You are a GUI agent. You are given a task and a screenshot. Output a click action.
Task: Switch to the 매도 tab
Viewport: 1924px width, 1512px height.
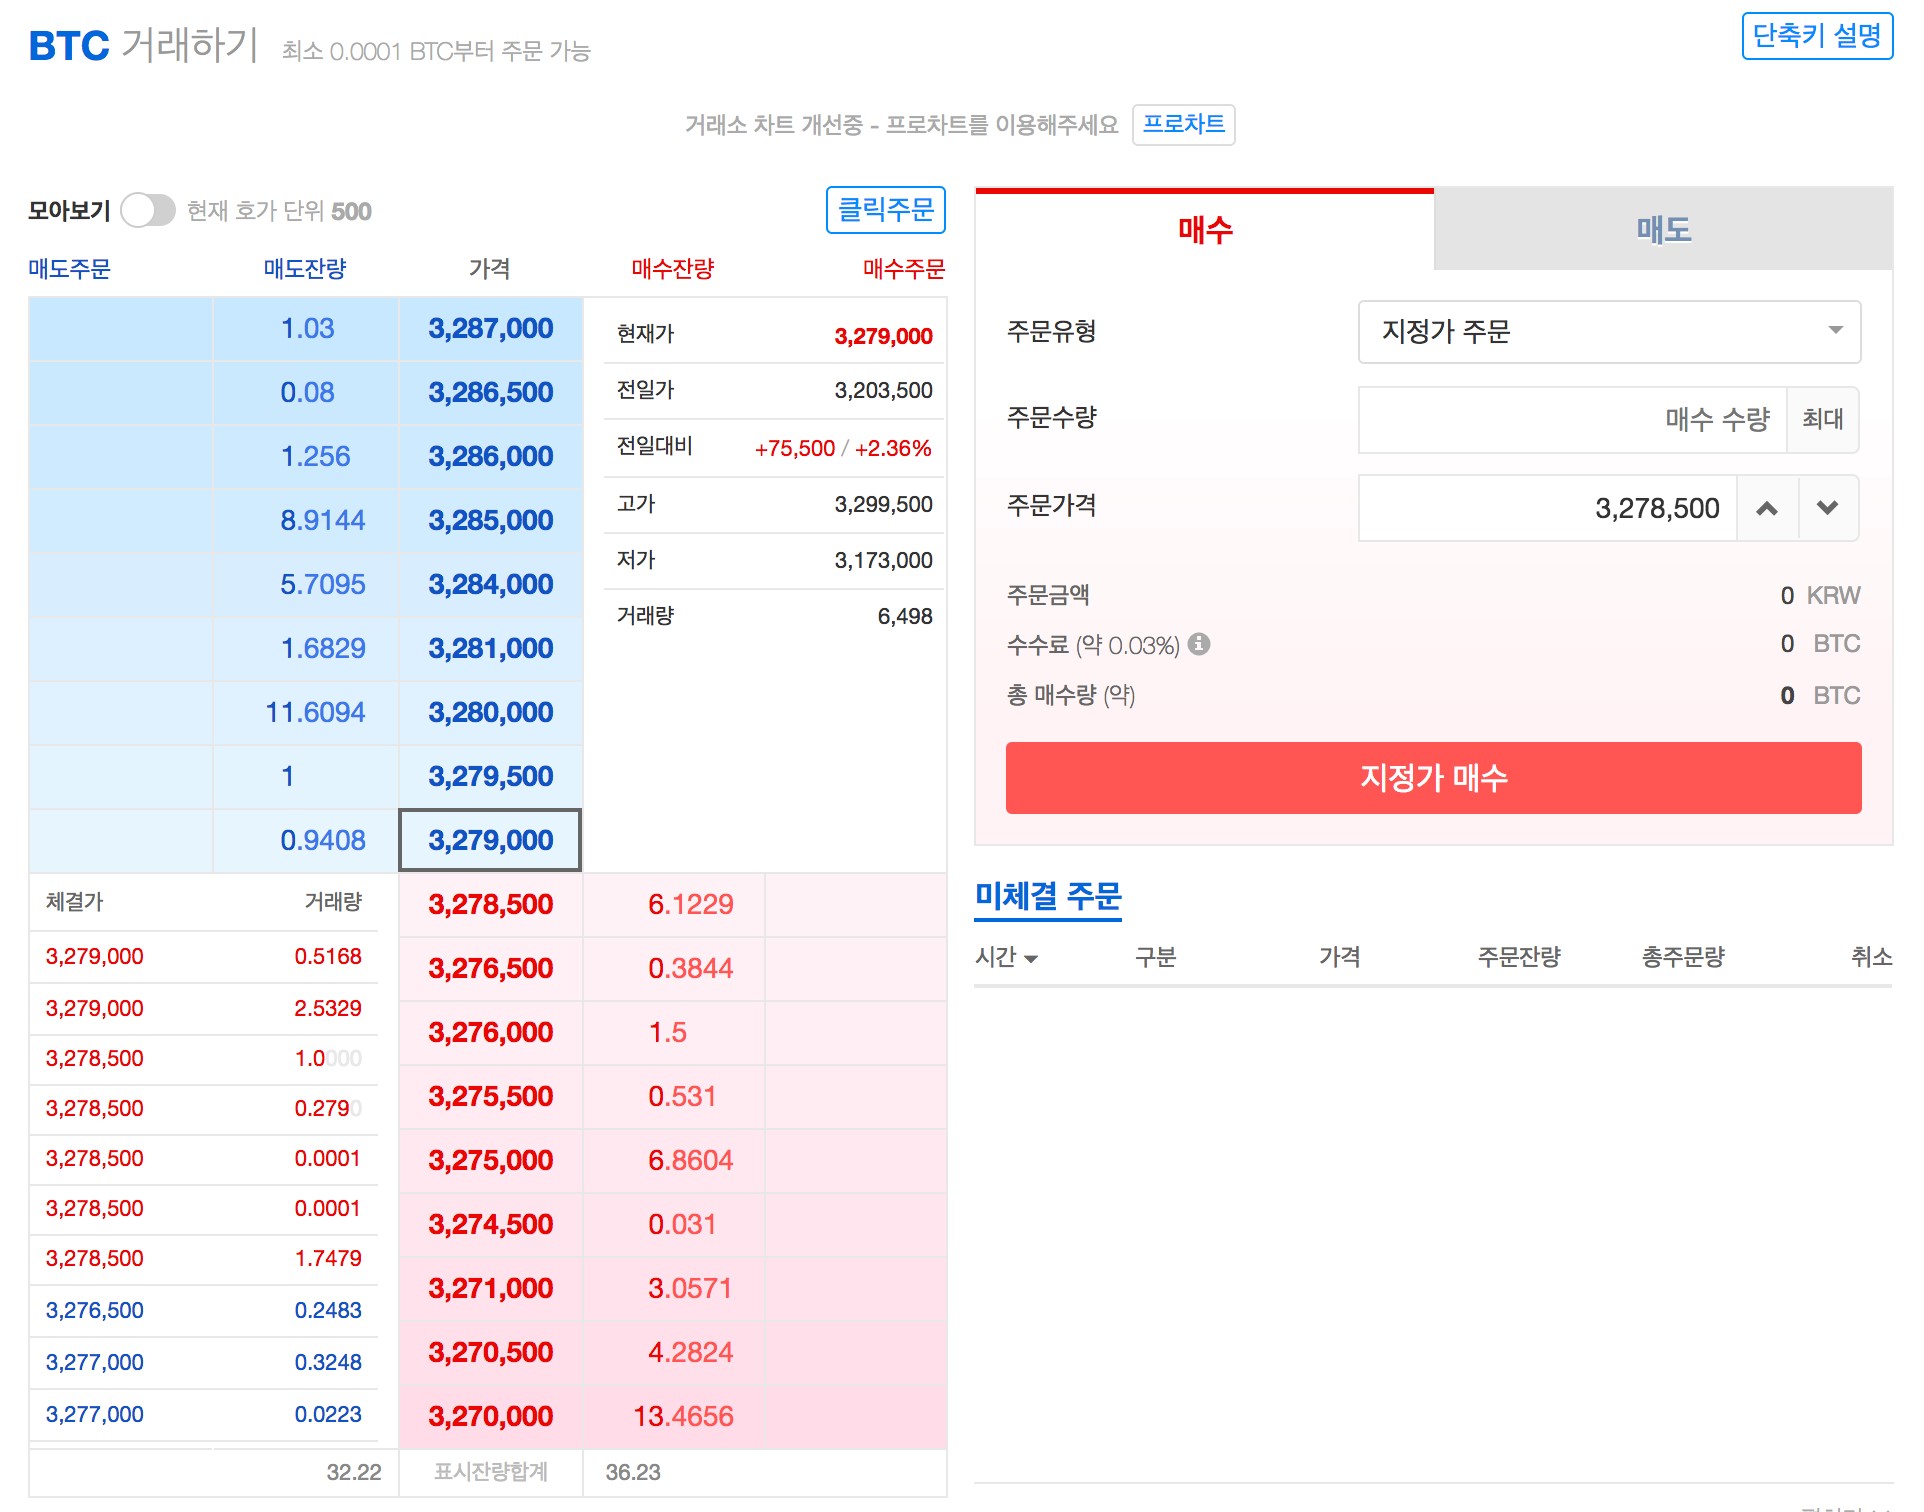1663,229
